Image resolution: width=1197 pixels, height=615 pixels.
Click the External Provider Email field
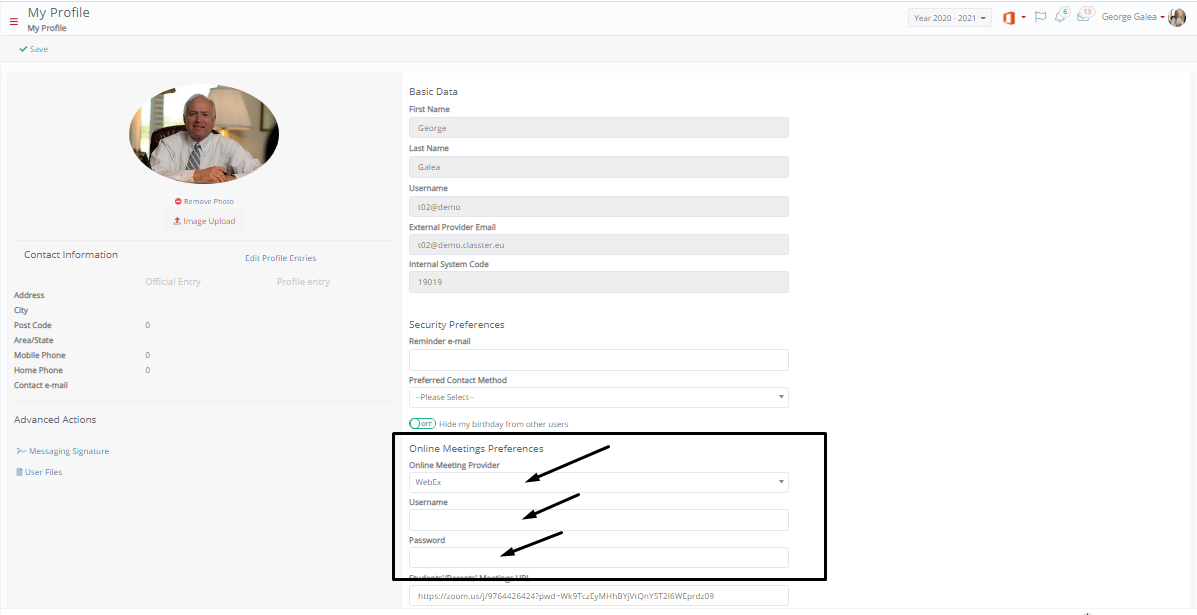[598, 245]
